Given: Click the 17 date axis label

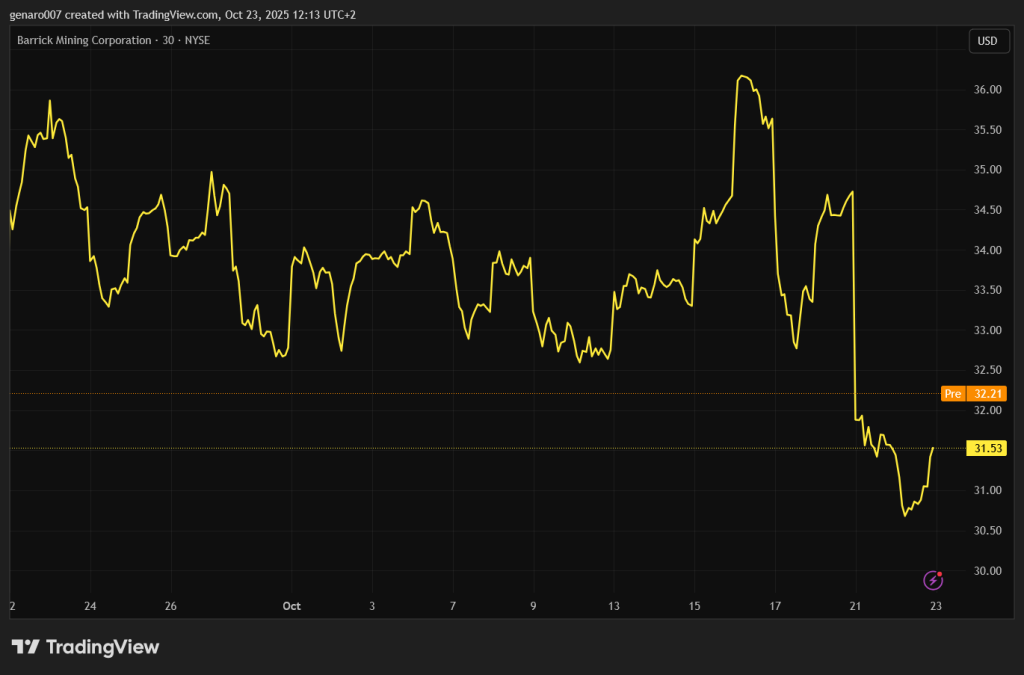Looking at the screenshot, I should click(x=775, y=606).
